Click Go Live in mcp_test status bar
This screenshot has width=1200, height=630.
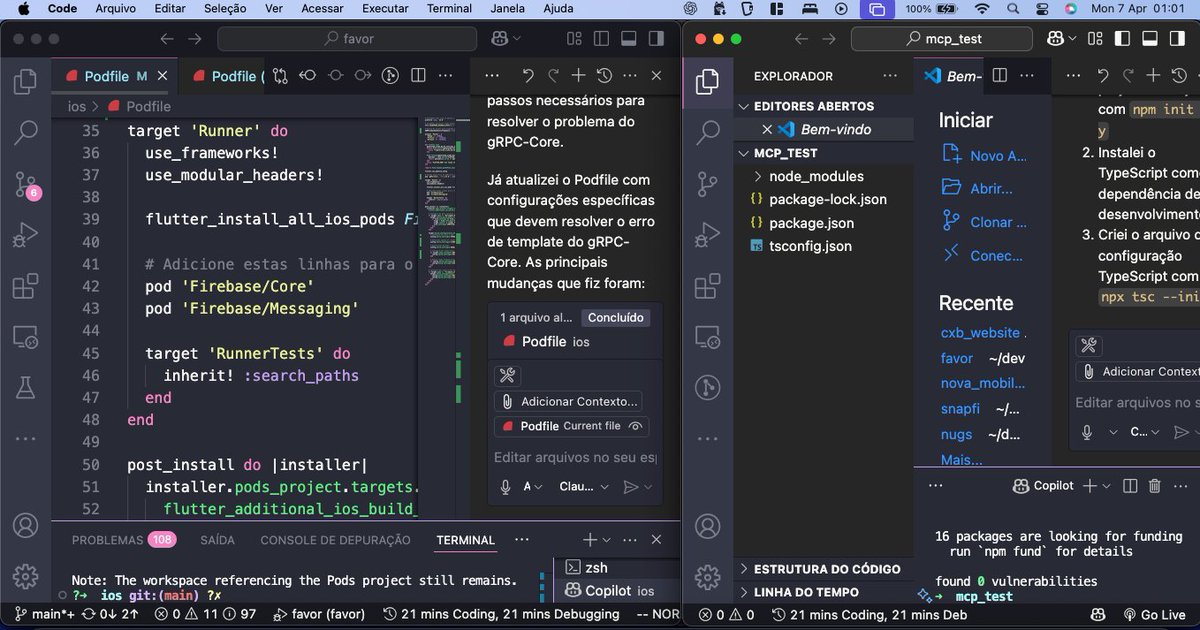pyautogui.click(x=1155, y=615)
